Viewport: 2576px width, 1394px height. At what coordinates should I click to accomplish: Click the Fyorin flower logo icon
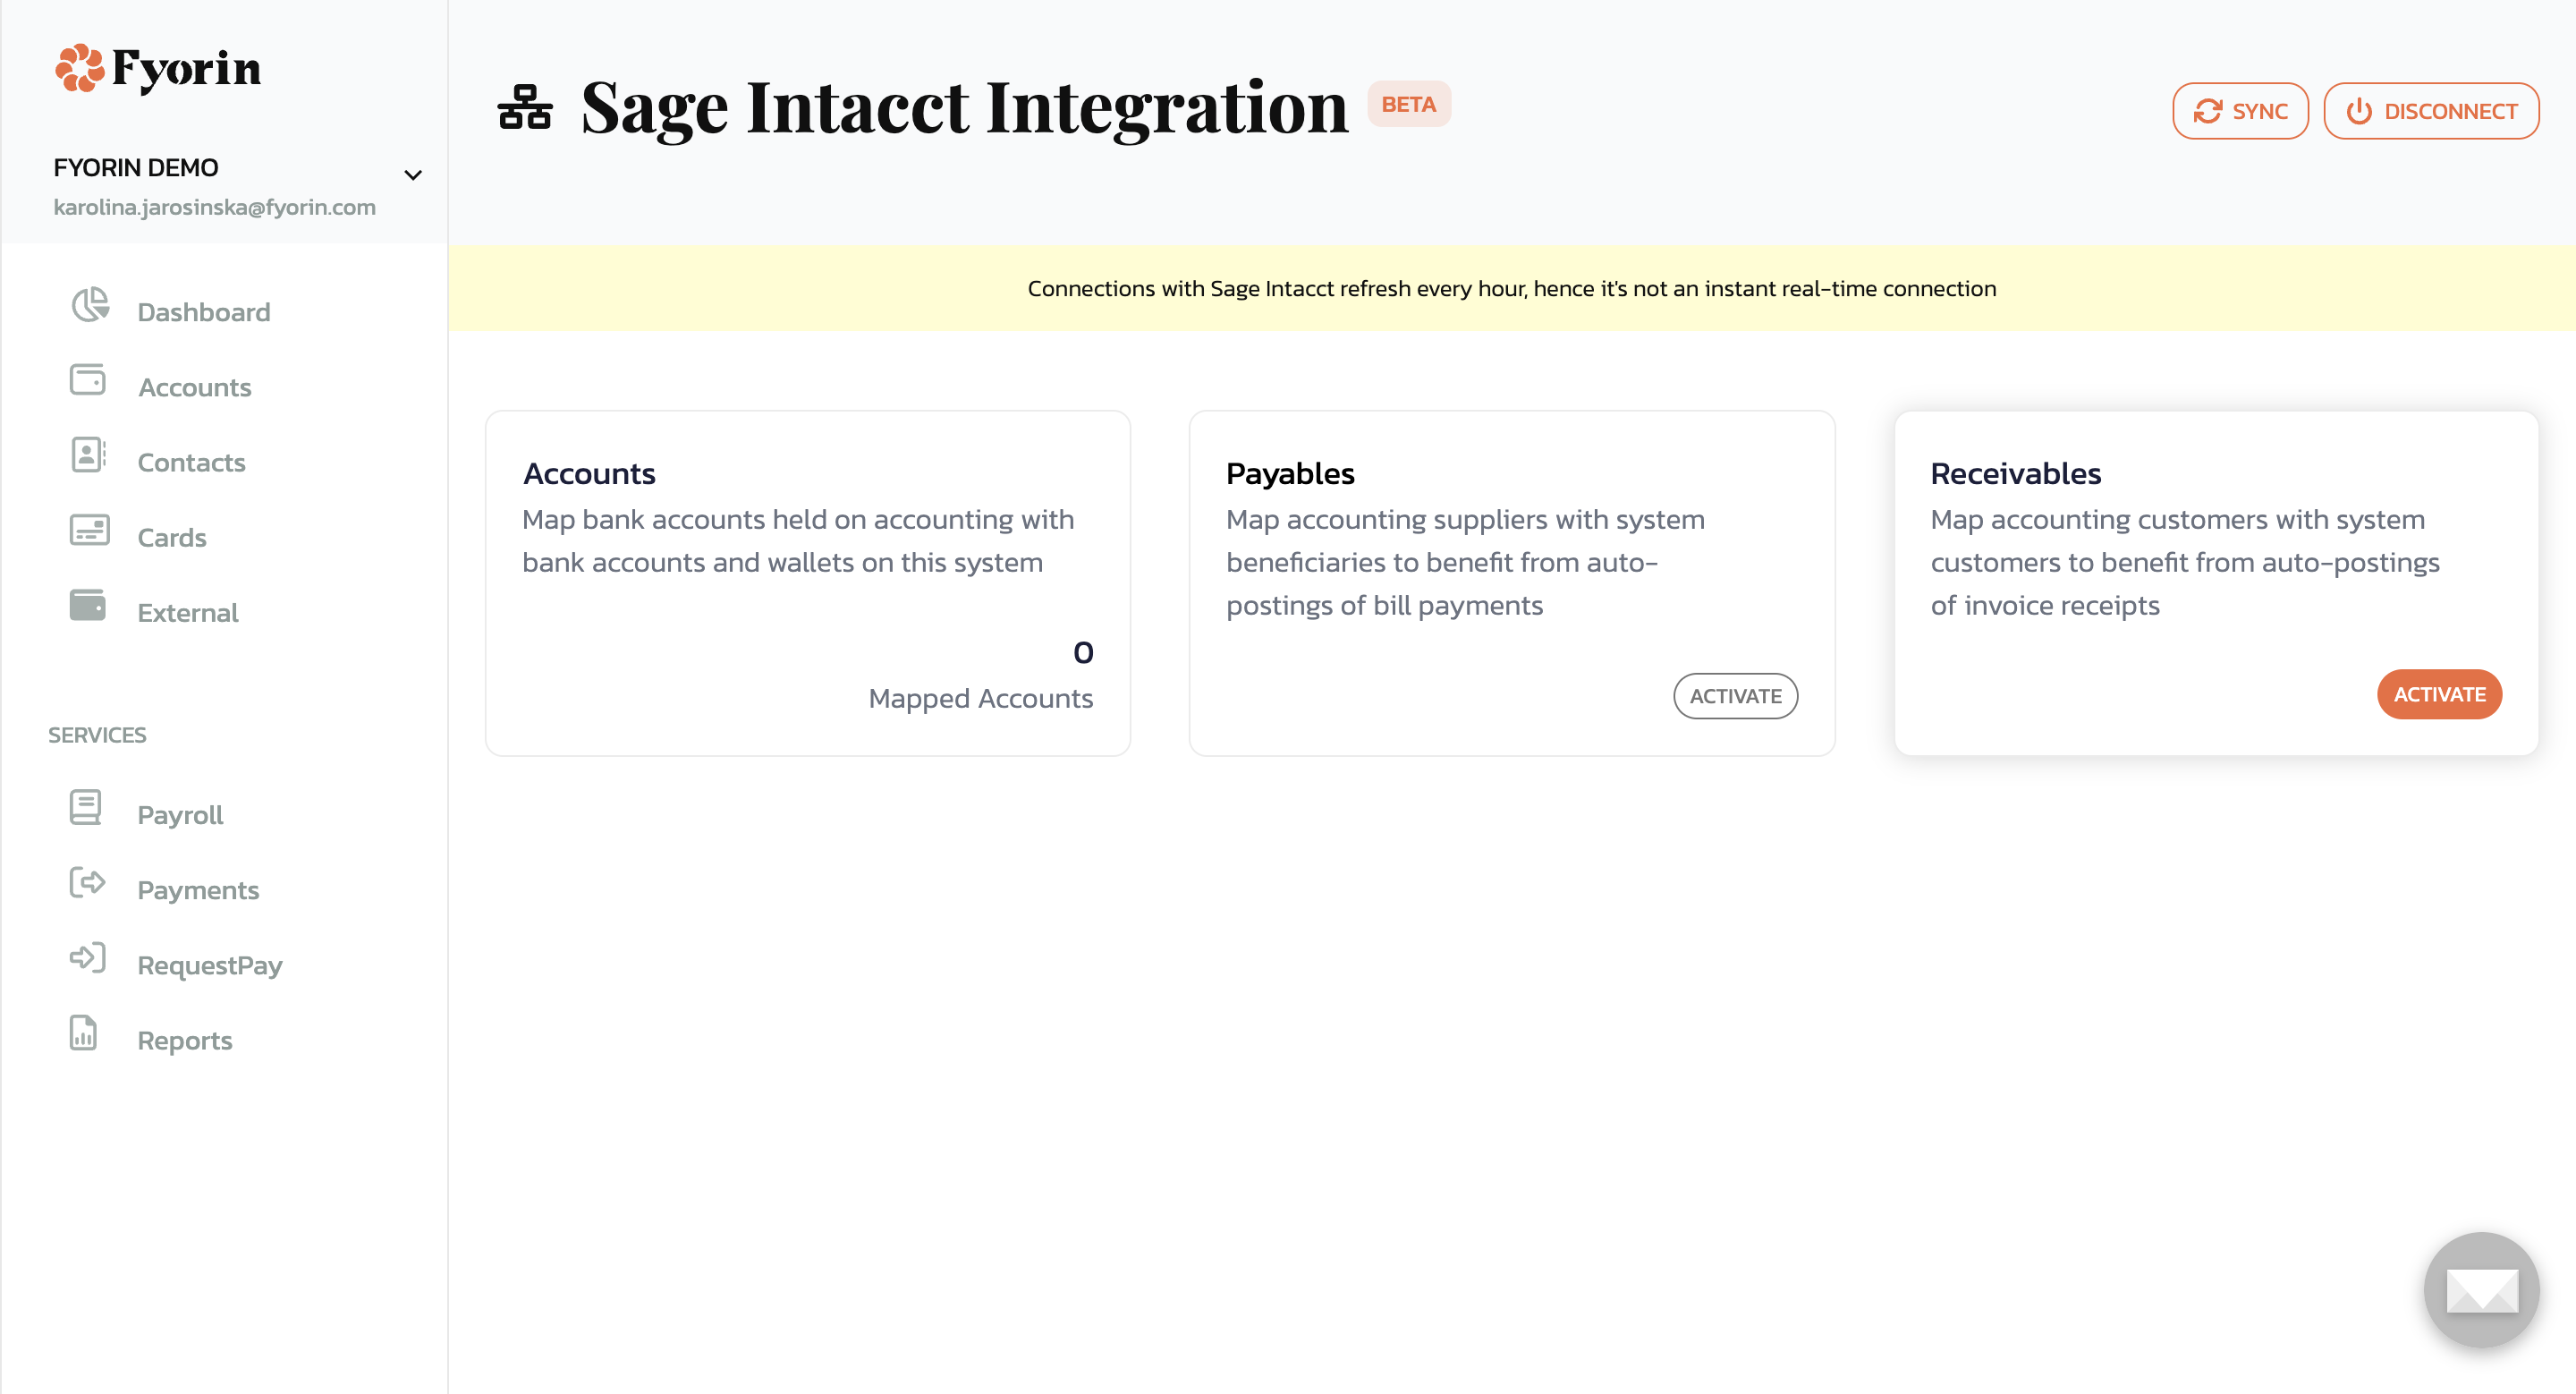click(79, 68)
